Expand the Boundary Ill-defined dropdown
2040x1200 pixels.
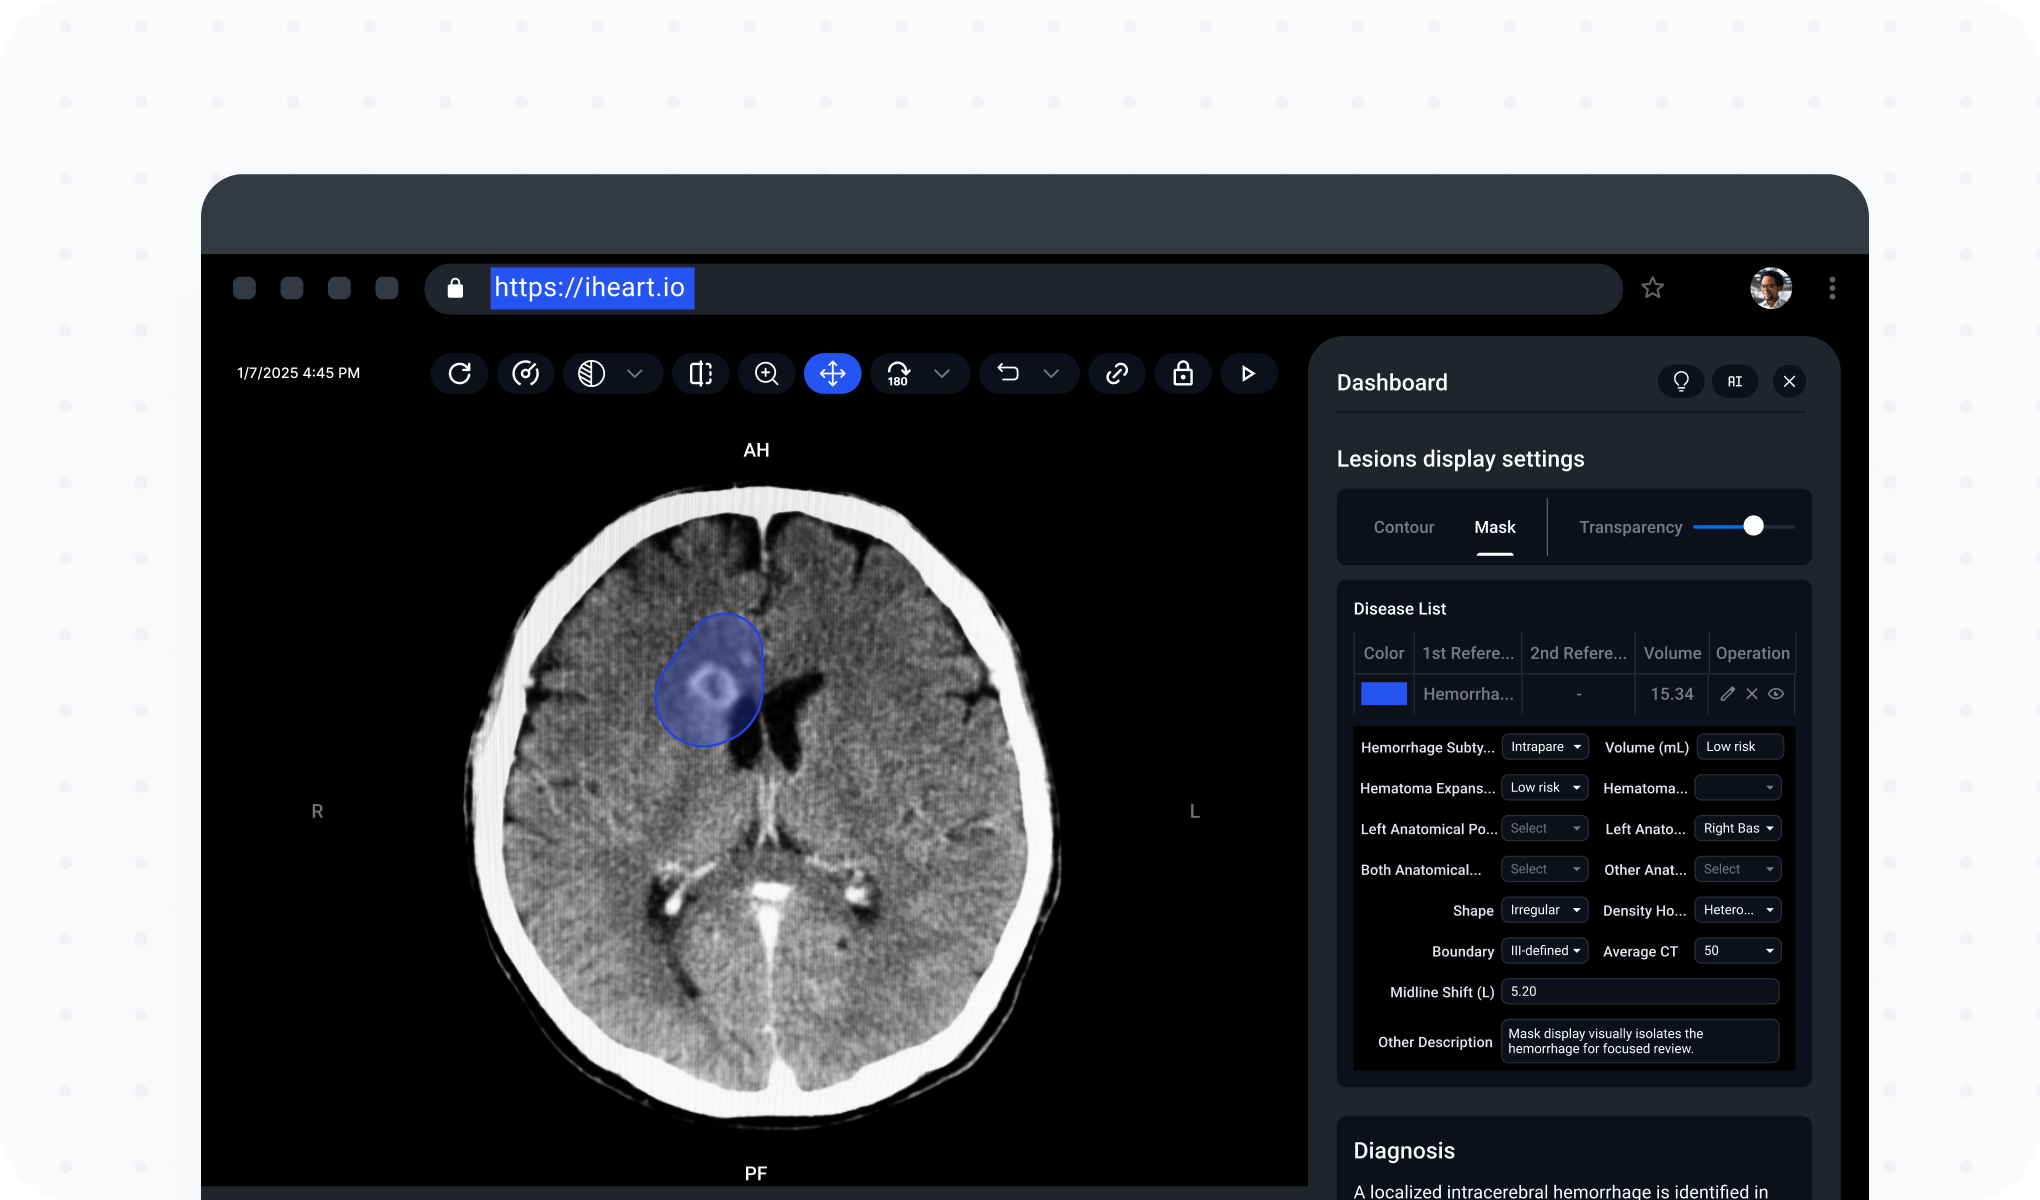point(1545,951)
